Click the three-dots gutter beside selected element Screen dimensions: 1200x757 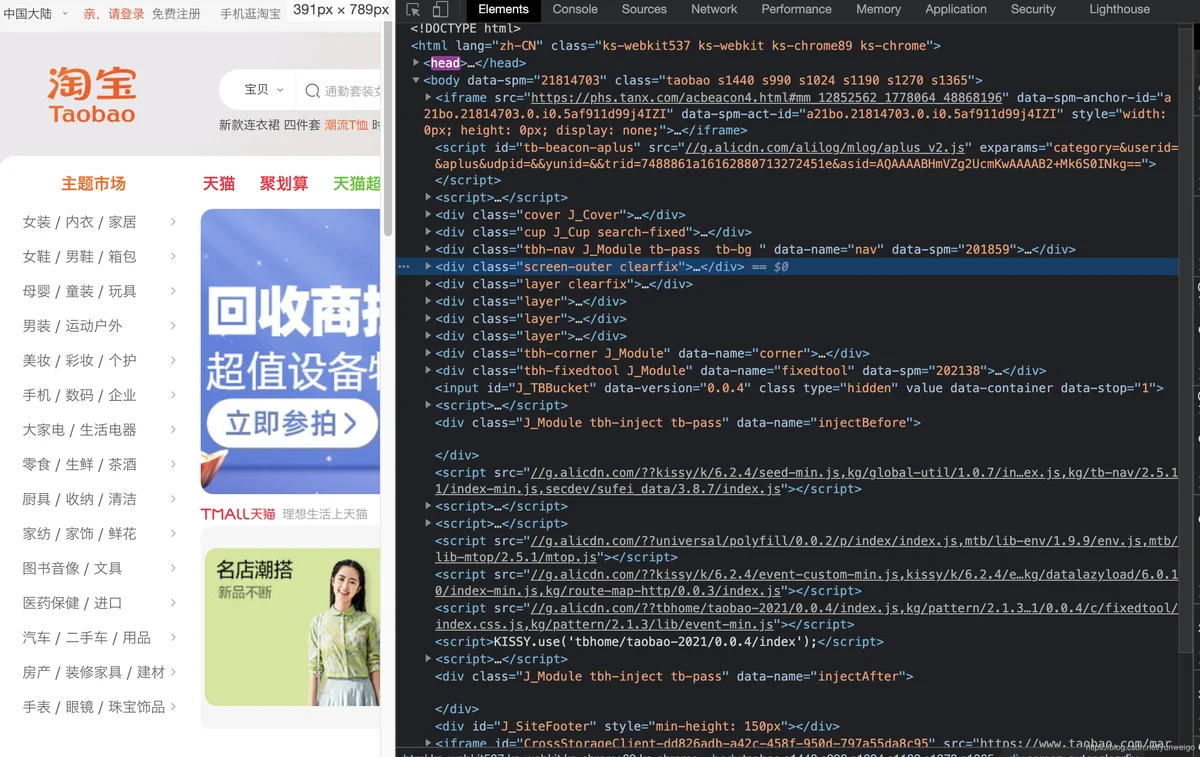[404, 267]
